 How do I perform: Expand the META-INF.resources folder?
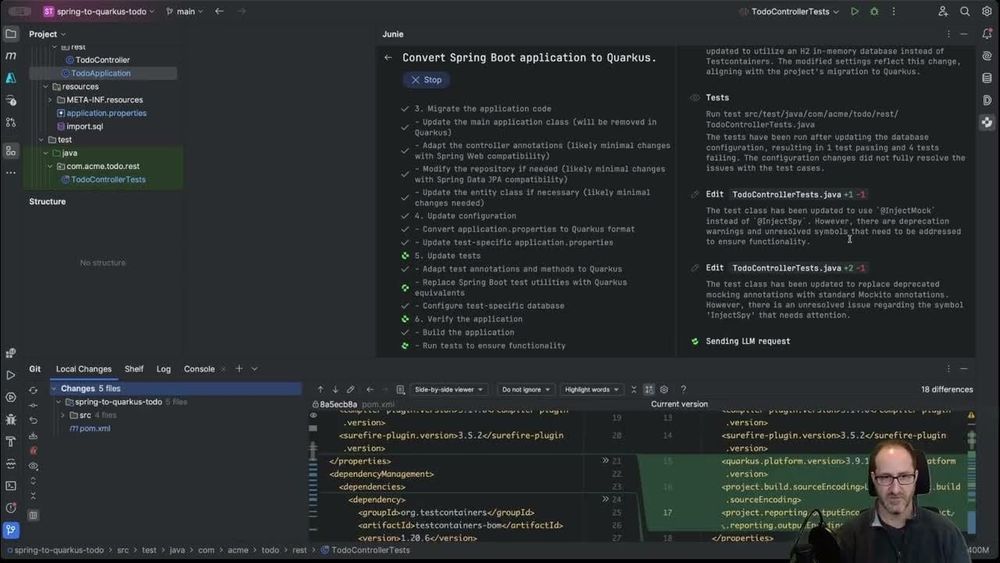[x=50, y=100]
